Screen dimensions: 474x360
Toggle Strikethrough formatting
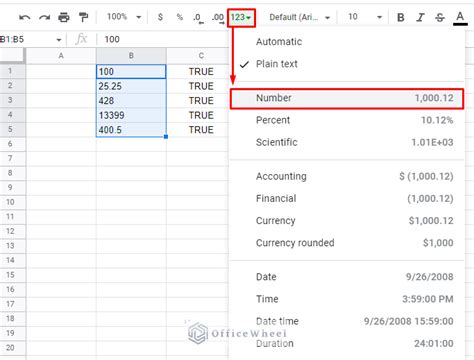440,17
